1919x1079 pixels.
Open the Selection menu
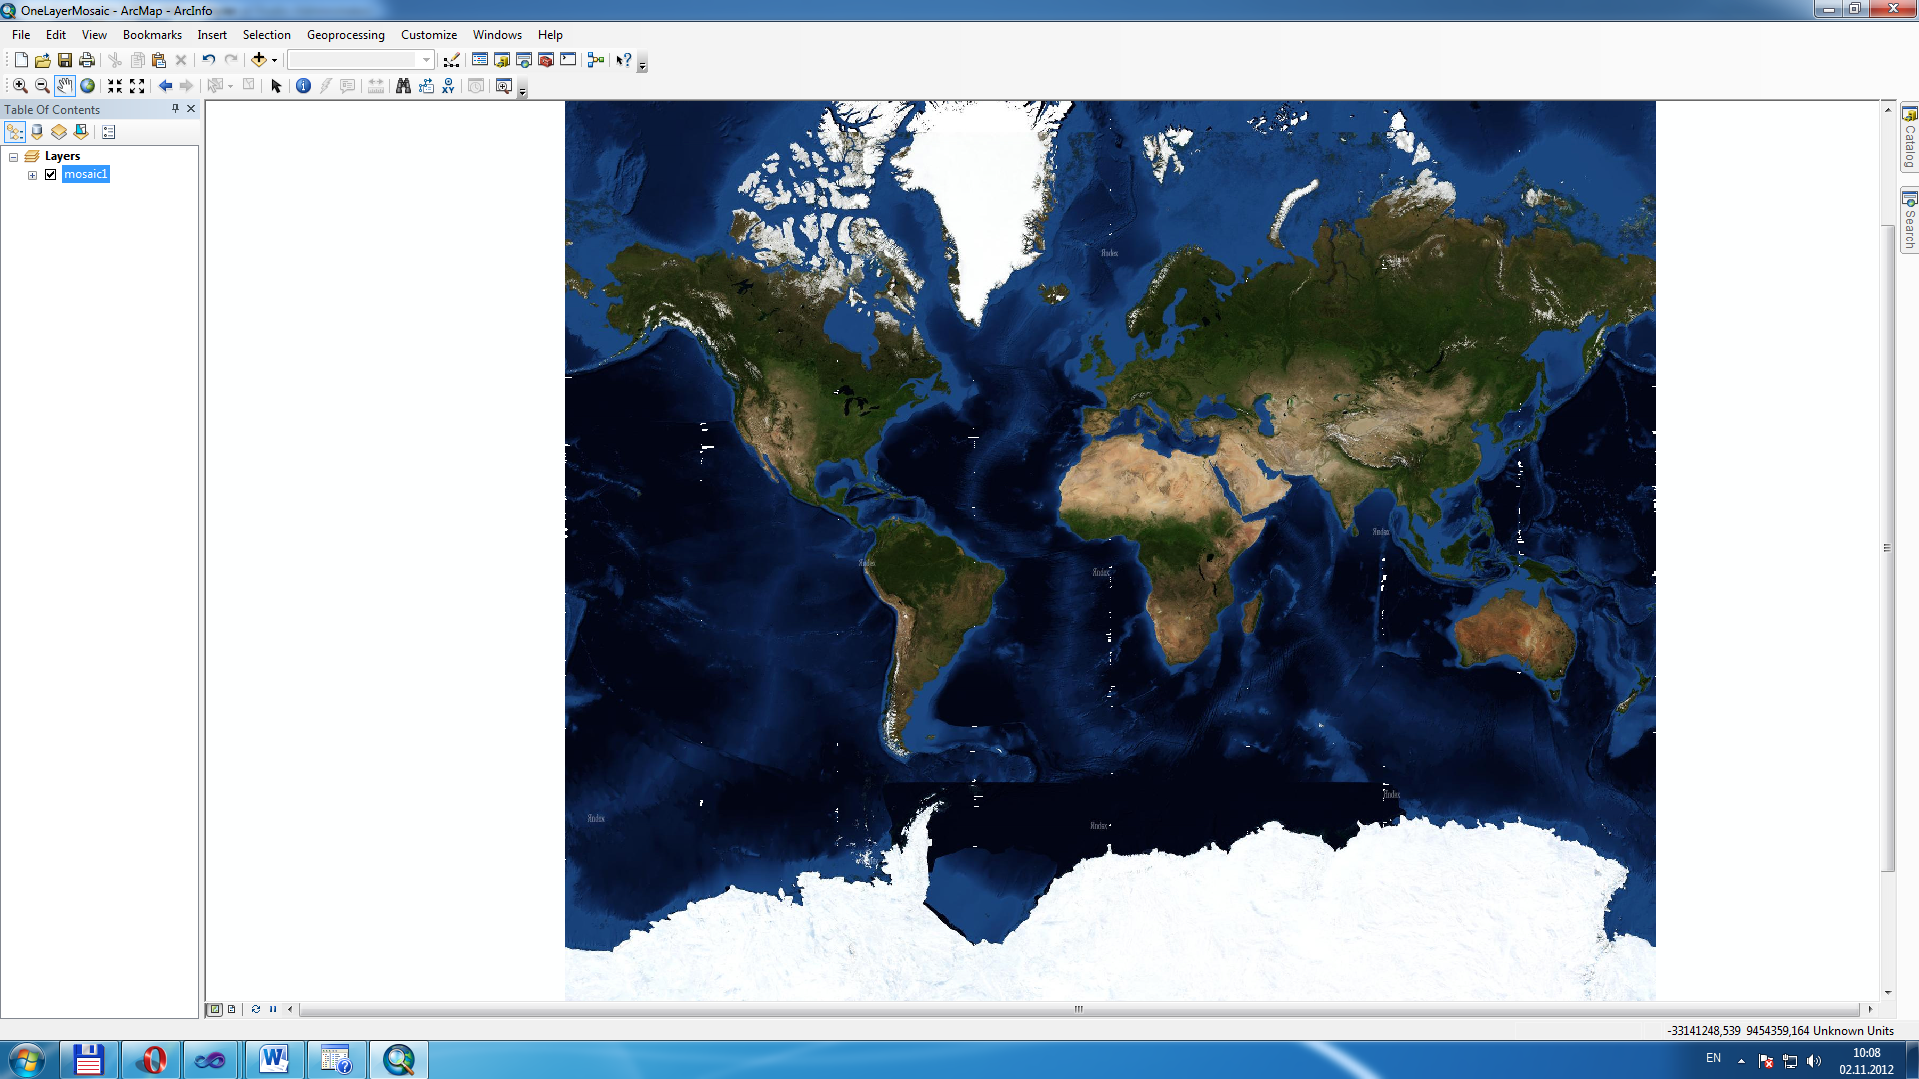267,35
